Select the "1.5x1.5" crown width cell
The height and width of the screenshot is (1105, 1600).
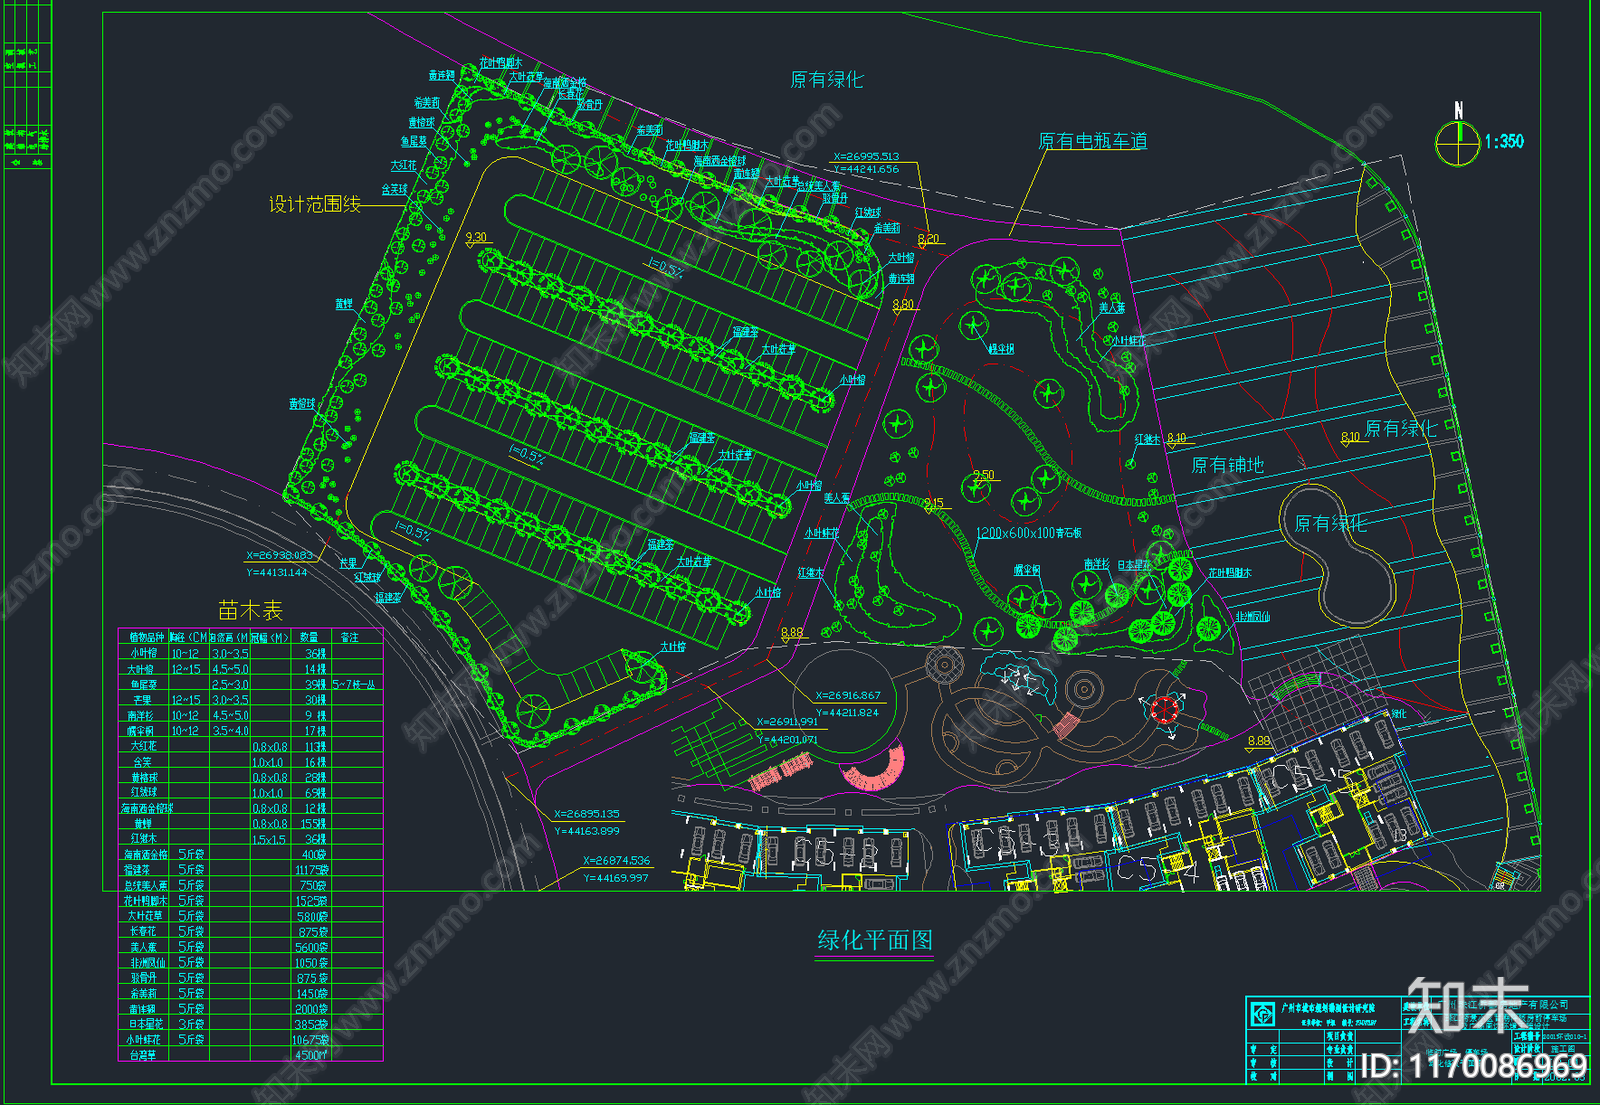point(269,840)
